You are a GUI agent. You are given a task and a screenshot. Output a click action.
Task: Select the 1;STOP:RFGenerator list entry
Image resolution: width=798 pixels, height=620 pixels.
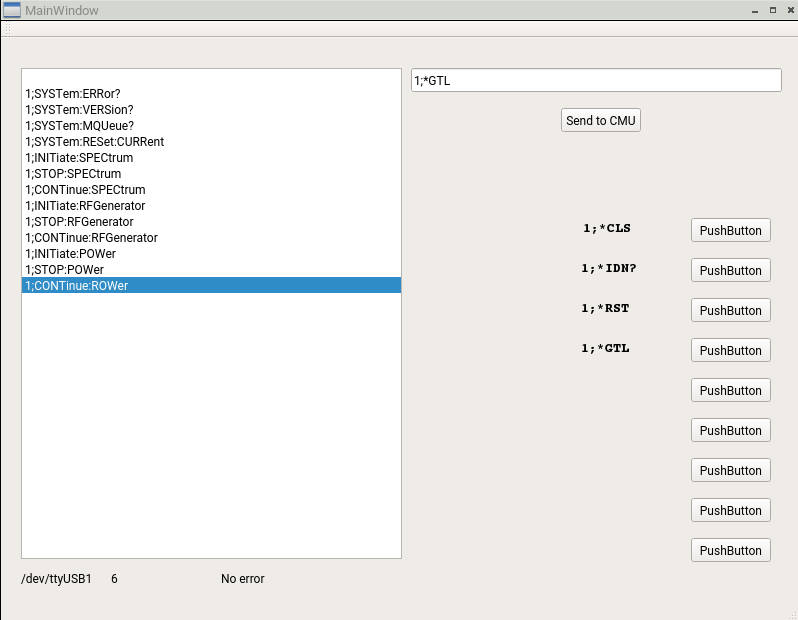coord(211,221)
